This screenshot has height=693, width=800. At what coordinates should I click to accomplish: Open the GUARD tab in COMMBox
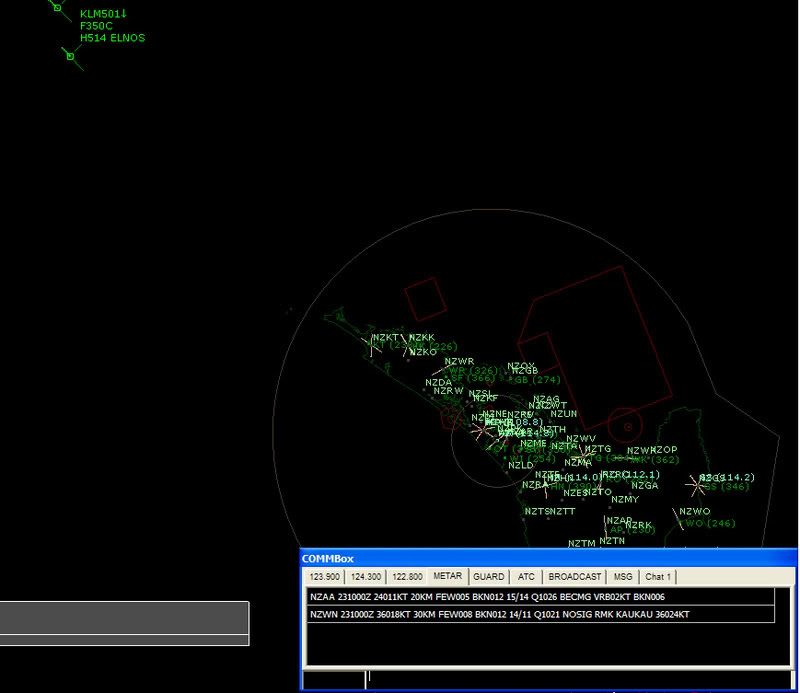click(x=488, y=577)
